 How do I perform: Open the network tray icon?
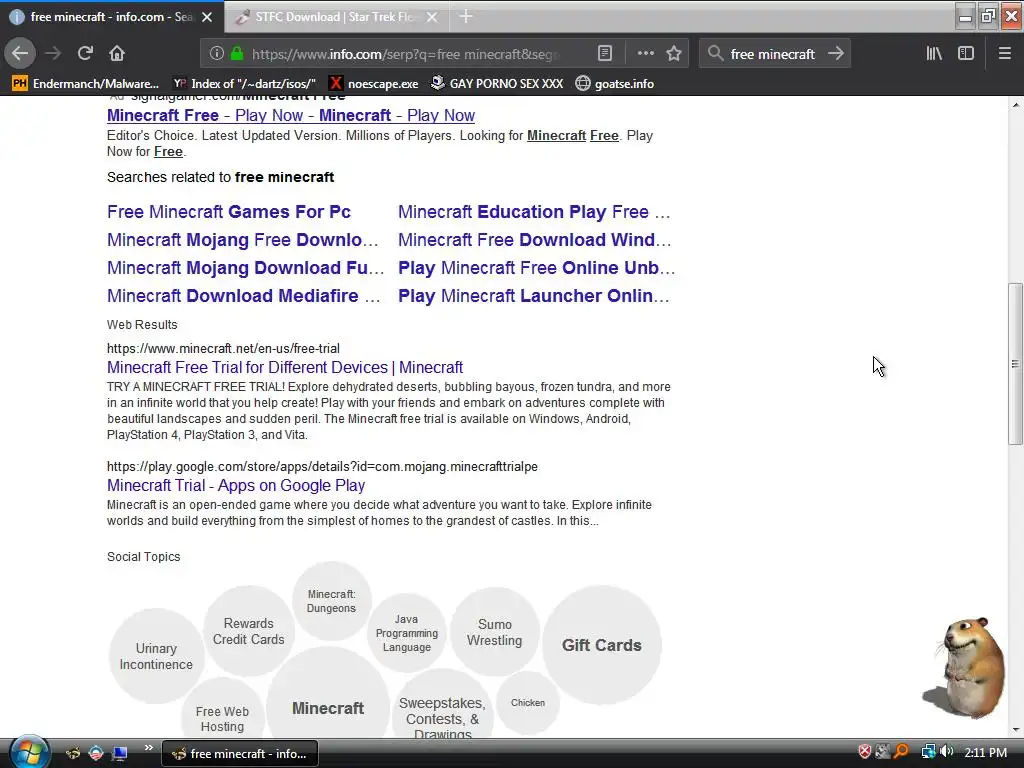pos(928,752)
